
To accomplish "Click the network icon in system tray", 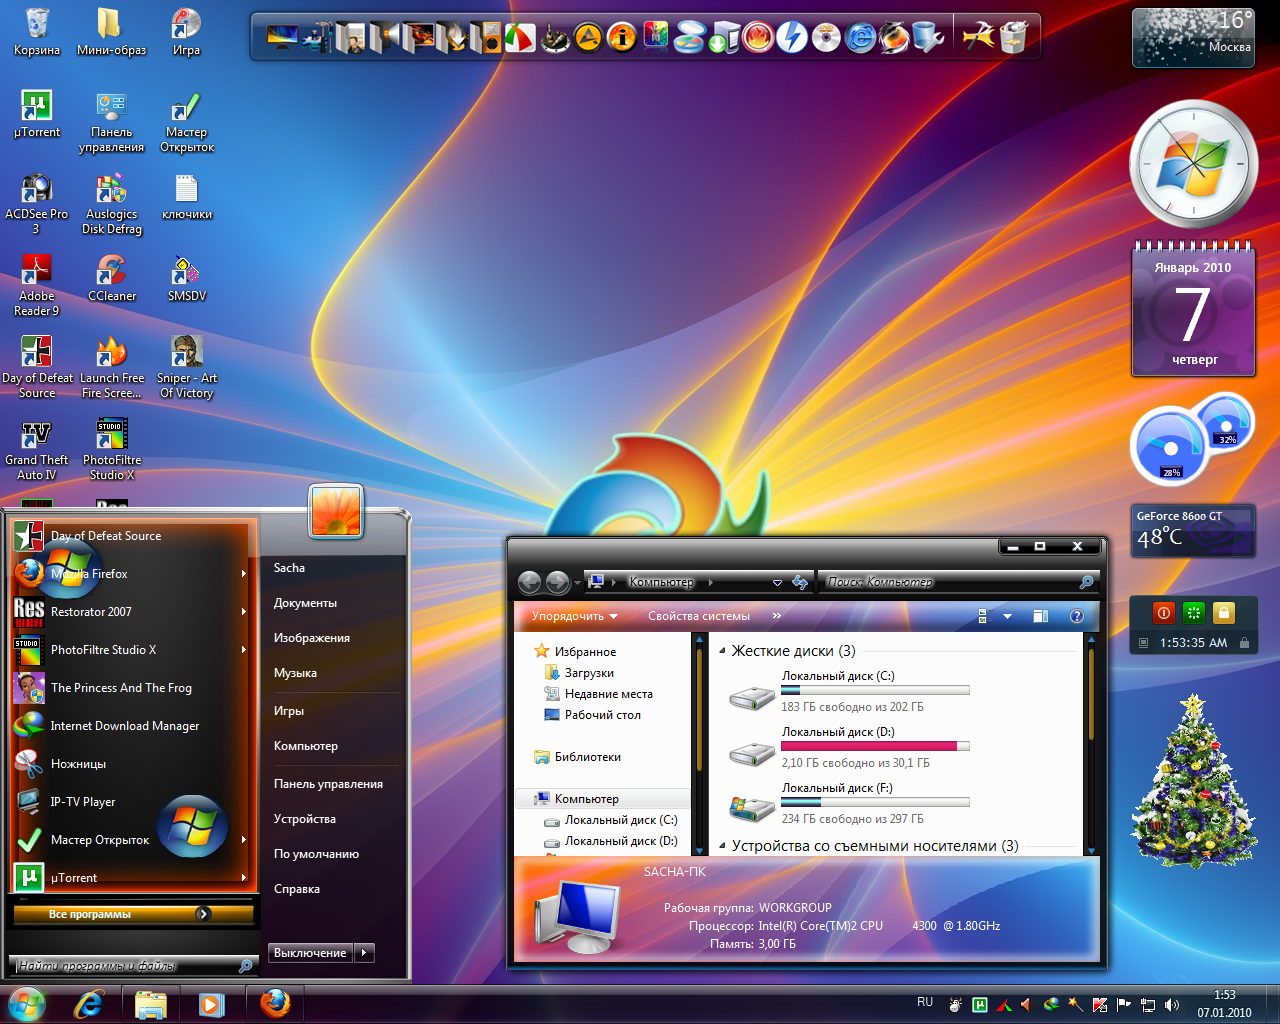I will [1148, 1005].
